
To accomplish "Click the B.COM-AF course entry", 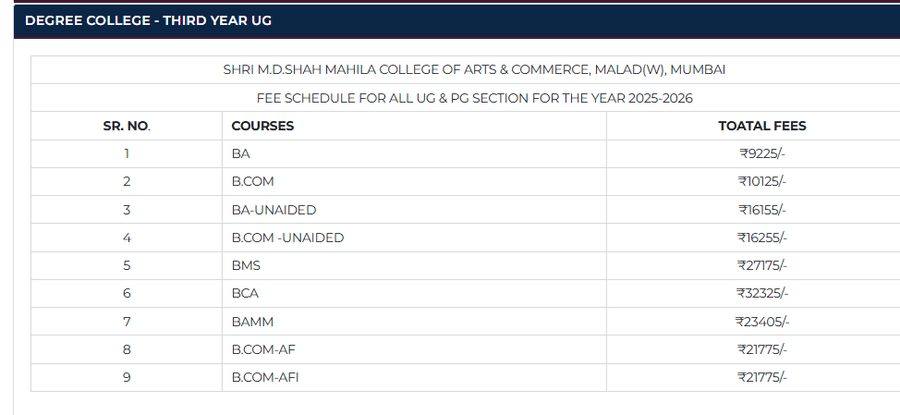I will click(263, 349).
